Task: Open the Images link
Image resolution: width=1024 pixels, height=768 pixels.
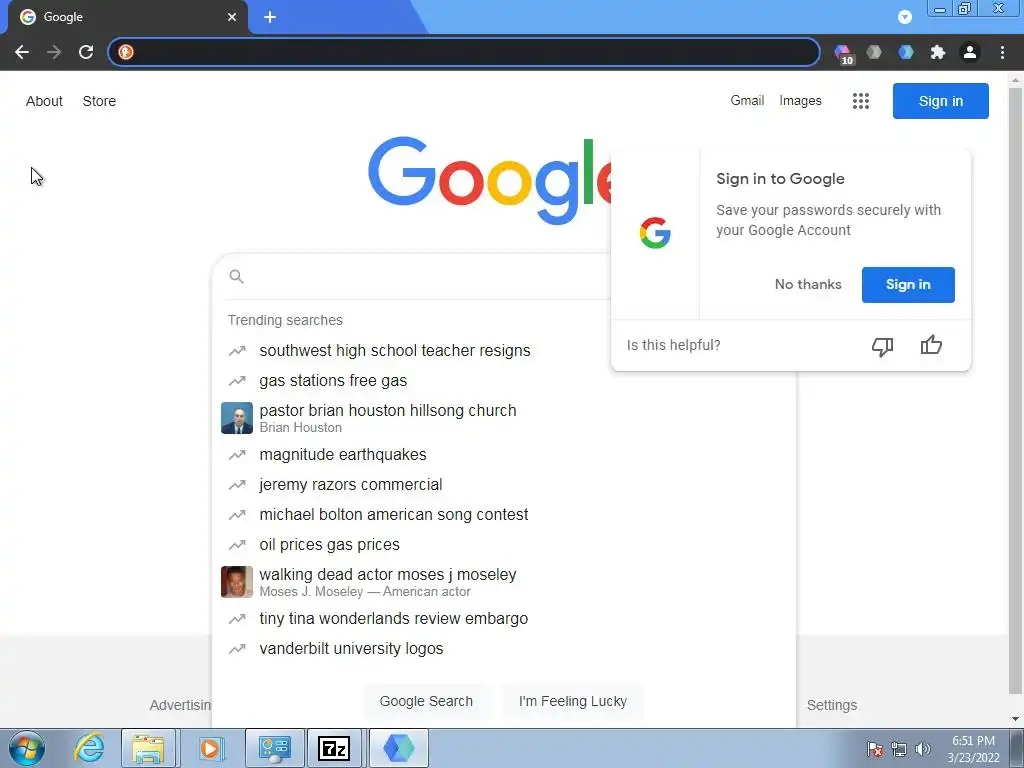Action: pos(800,101)
